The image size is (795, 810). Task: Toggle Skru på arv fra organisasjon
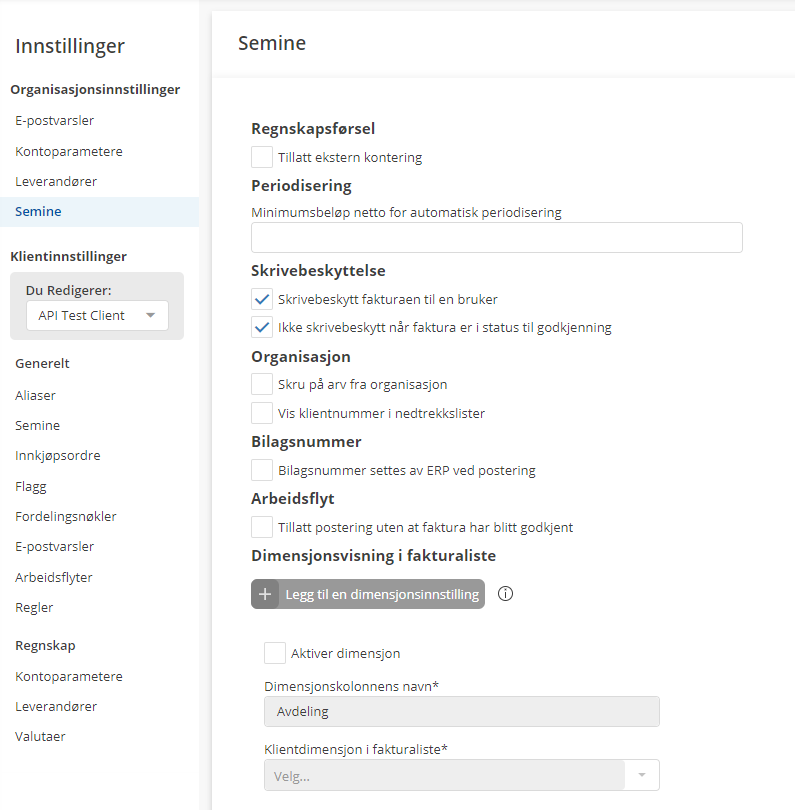click(262, 384)
